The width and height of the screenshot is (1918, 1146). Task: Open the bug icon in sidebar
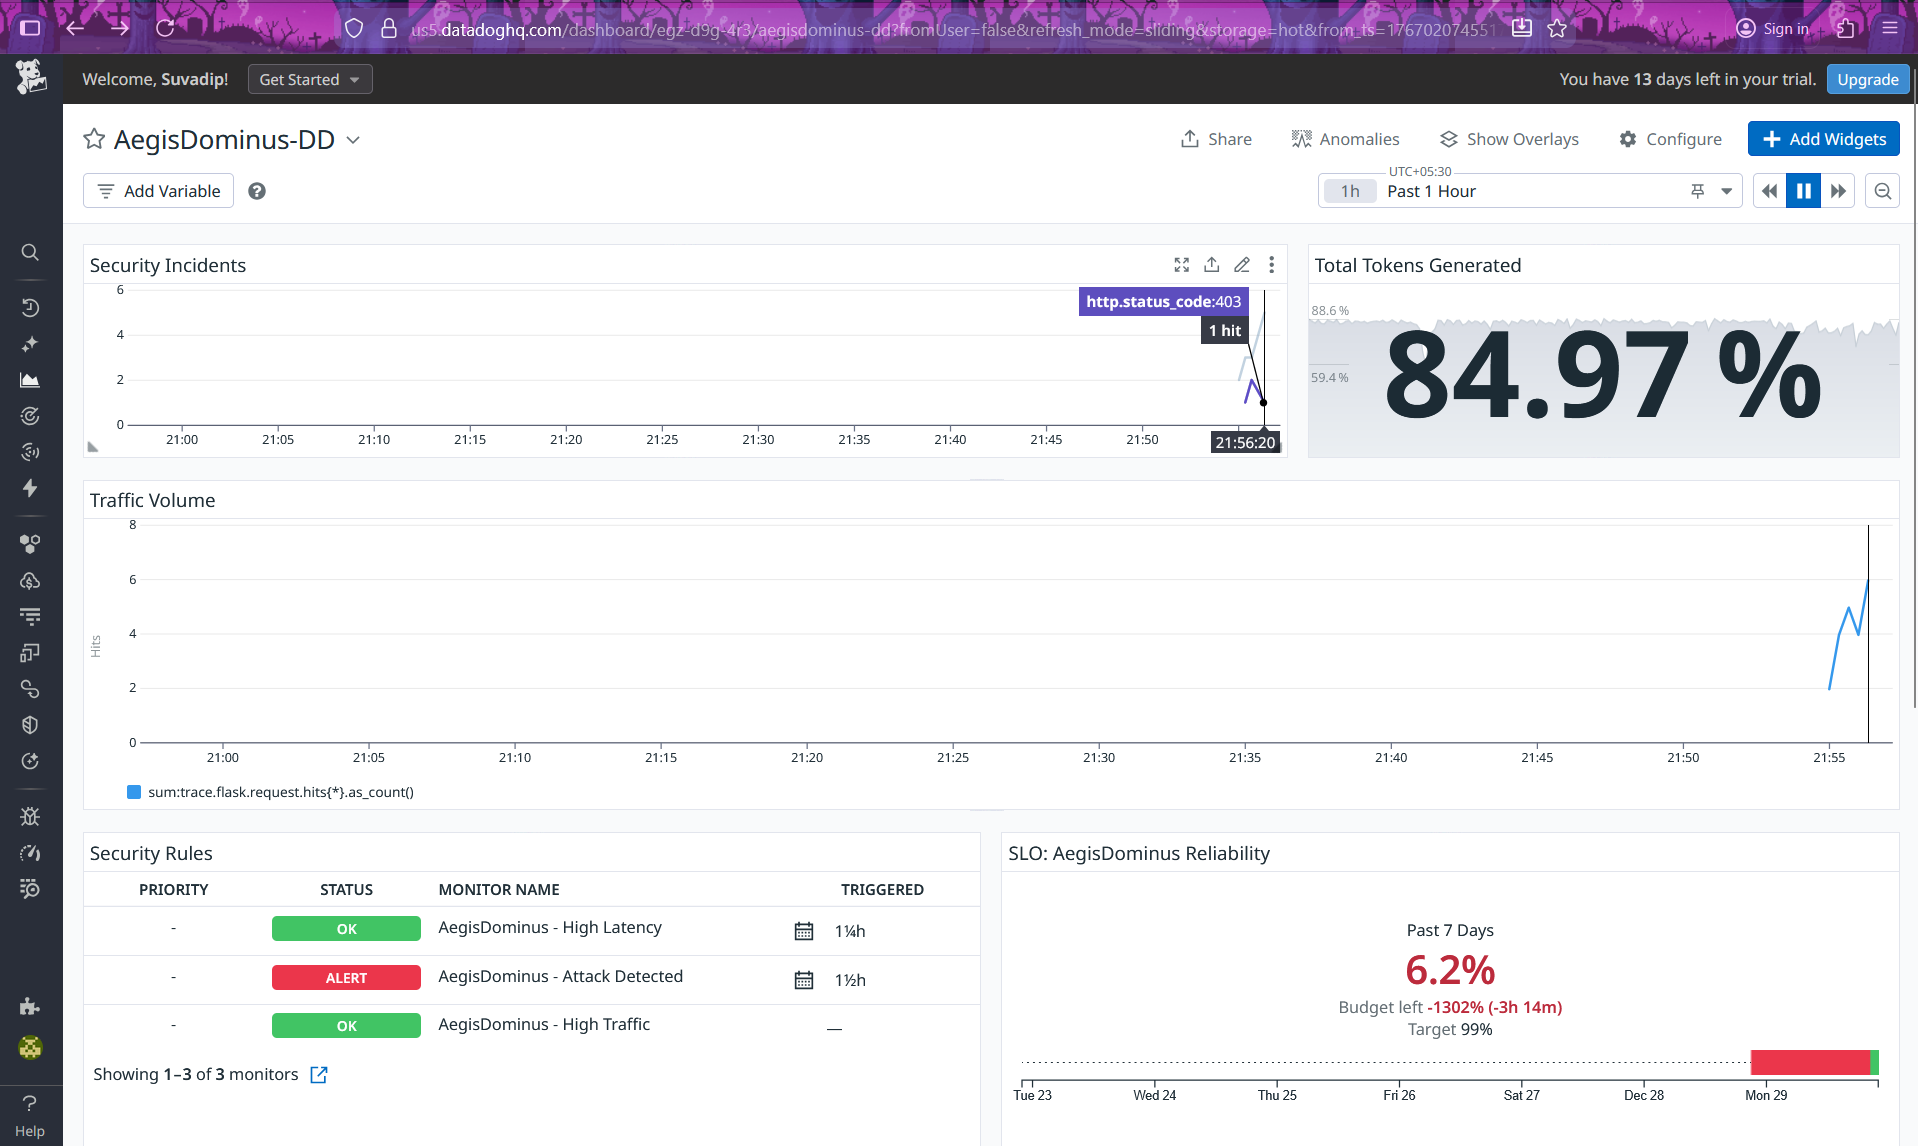point(30,816)
